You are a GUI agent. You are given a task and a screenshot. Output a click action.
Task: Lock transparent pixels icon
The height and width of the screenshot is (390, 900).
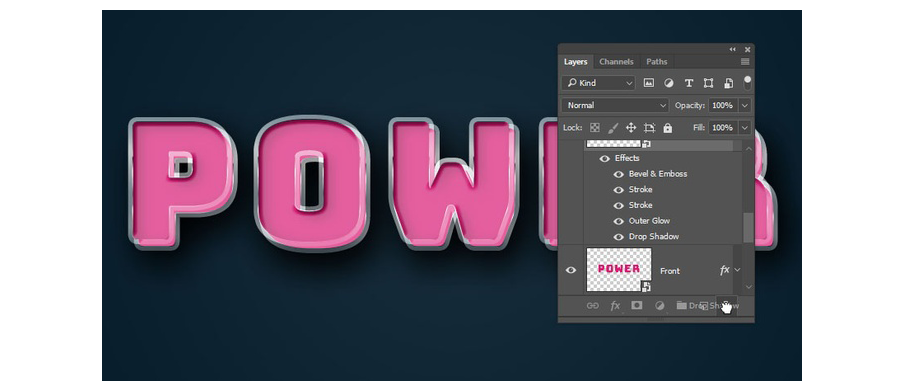pos(595,128)
